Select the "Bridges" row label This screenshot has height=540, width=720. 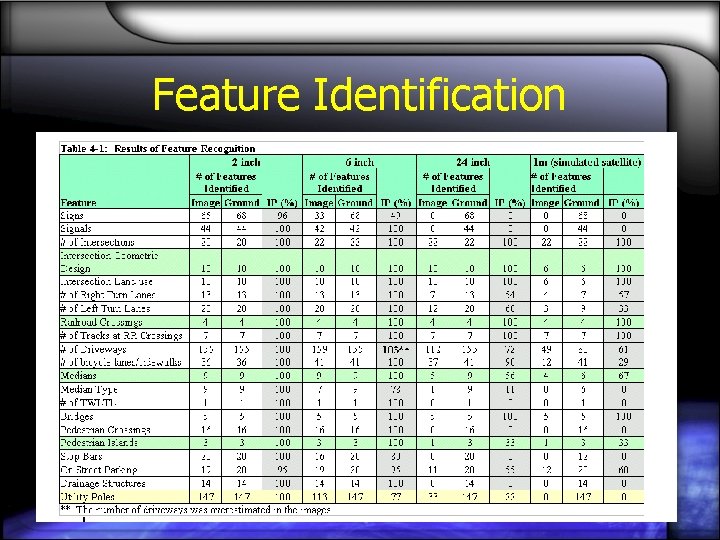[77, 416]
